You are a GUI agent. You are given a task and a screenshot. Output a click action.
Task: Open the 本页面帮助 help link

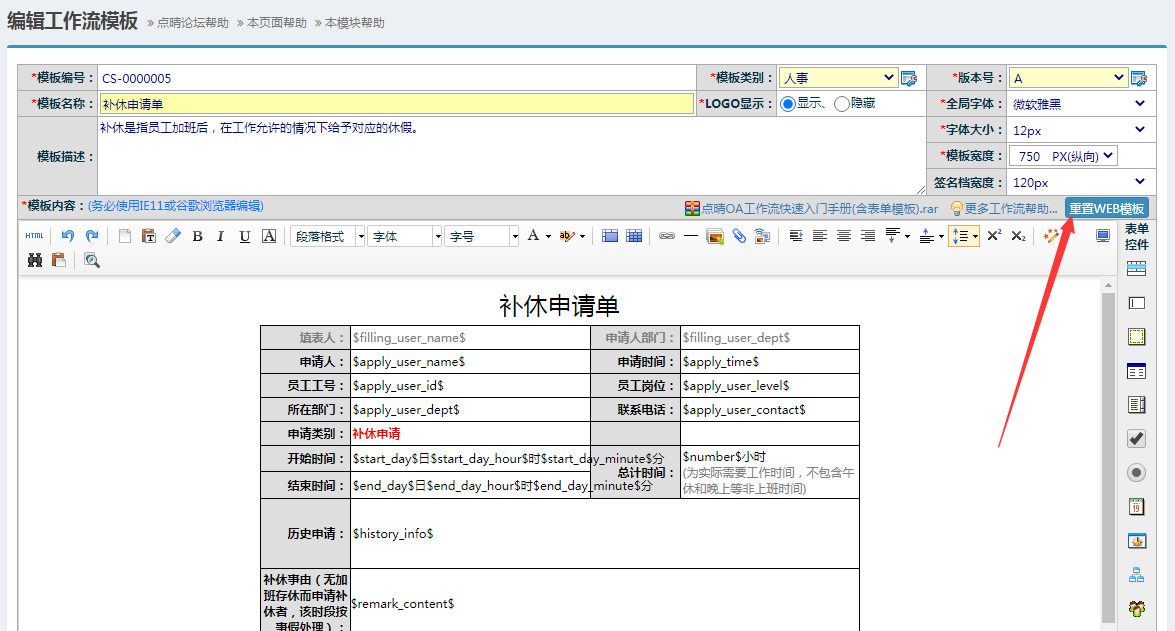276,23
